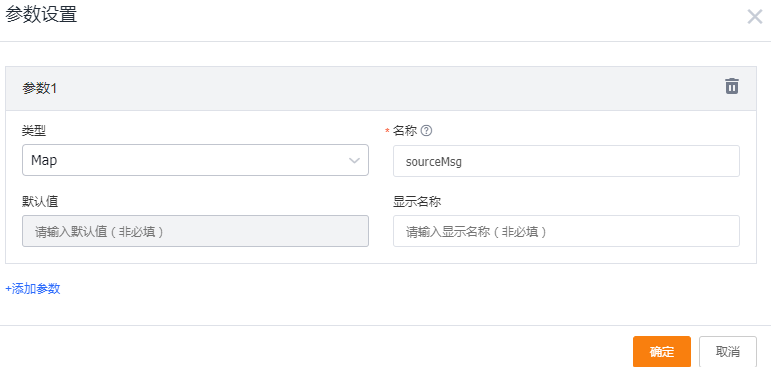Screen dimensions: 771x367
Task: Focus the sourceMsg name input field
Action: (x=566, y=161)
